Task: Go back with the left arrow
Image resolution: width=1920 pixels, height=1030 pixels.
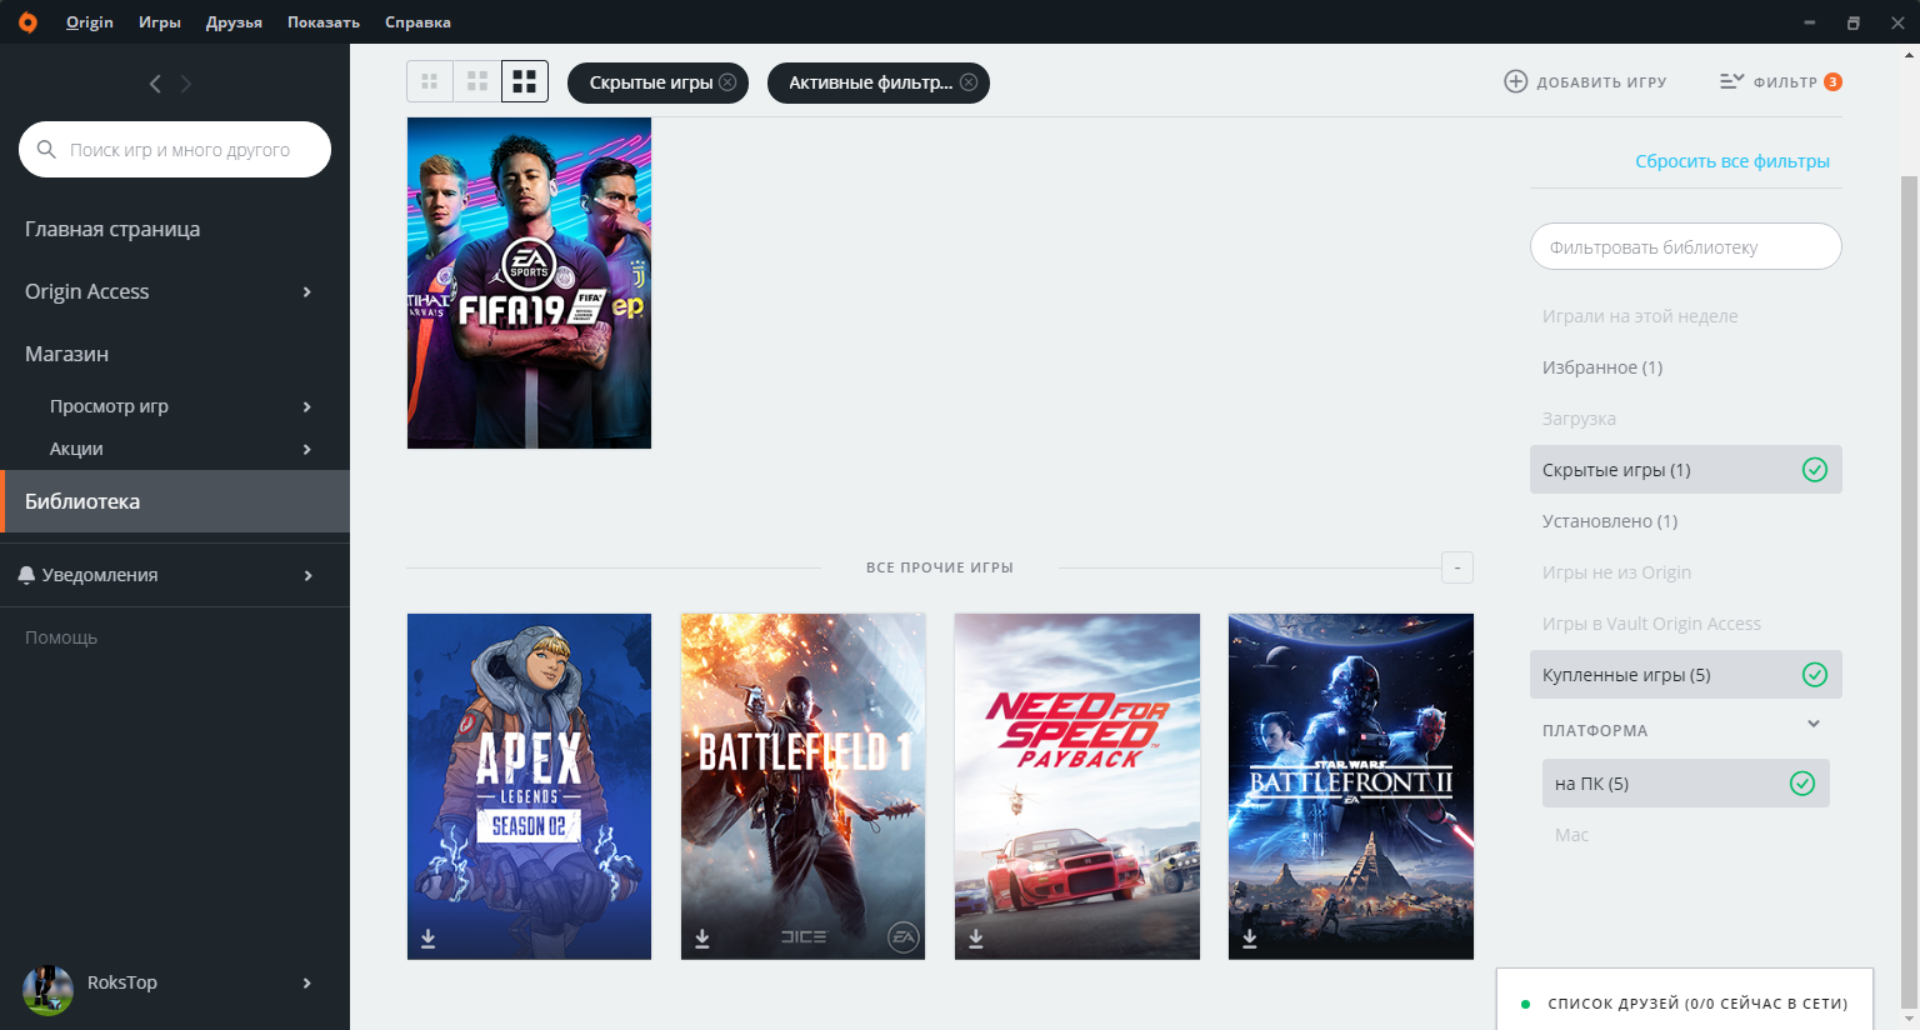Action: 155,84
